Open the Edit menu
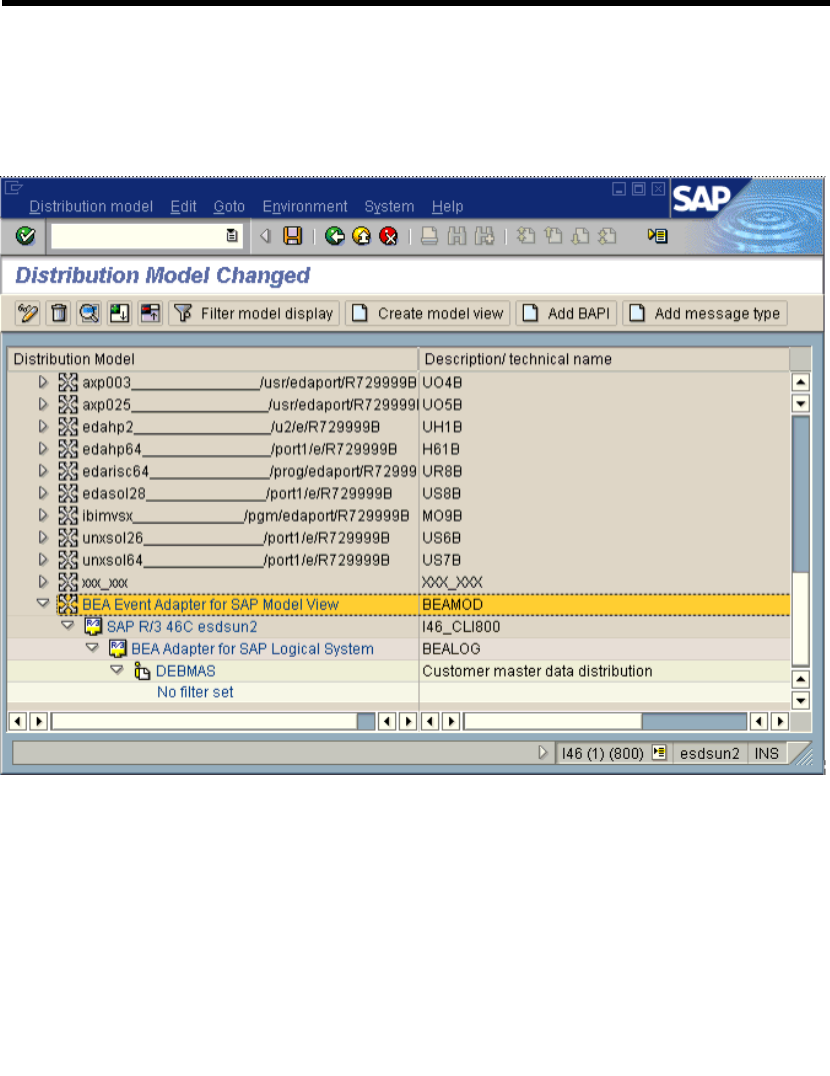The image size is (830, 1076). click(x=183, y=207)
